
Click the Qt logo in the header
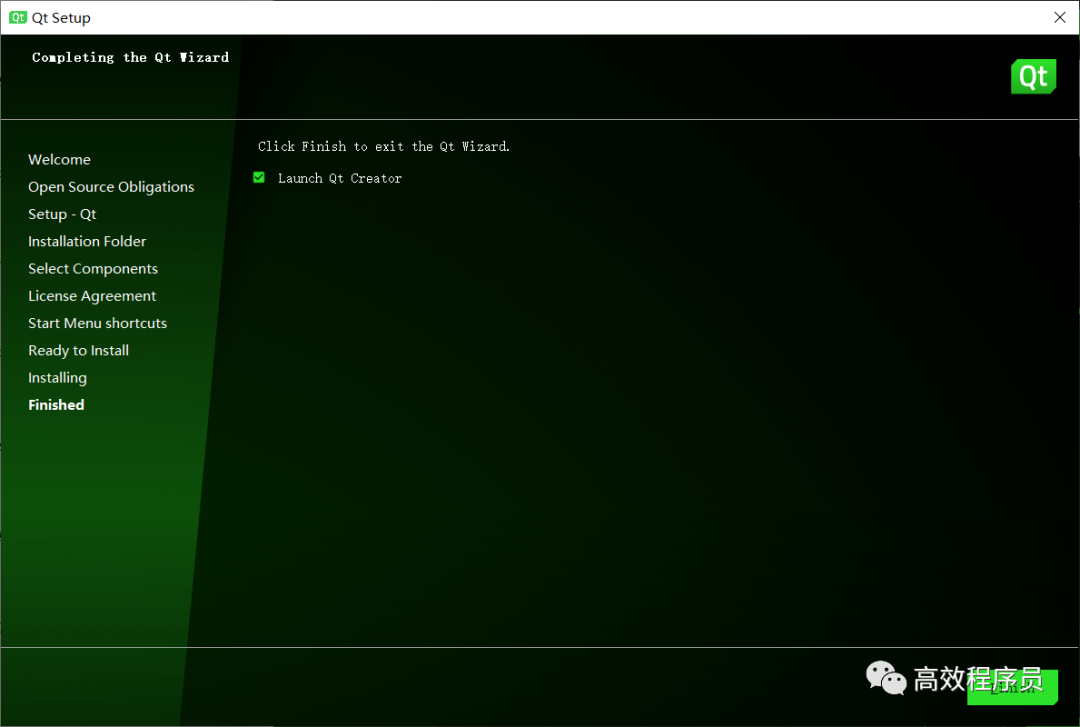[1033, 76]
